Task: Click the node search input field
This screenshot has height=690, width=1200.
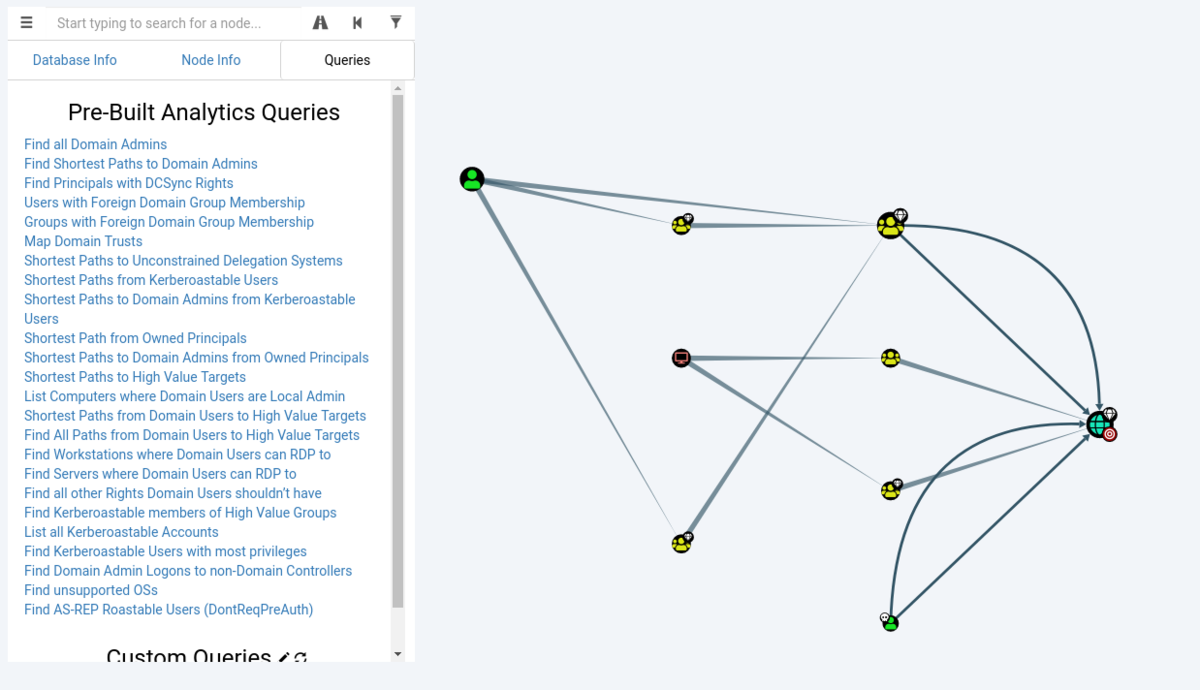Action: 175,23
